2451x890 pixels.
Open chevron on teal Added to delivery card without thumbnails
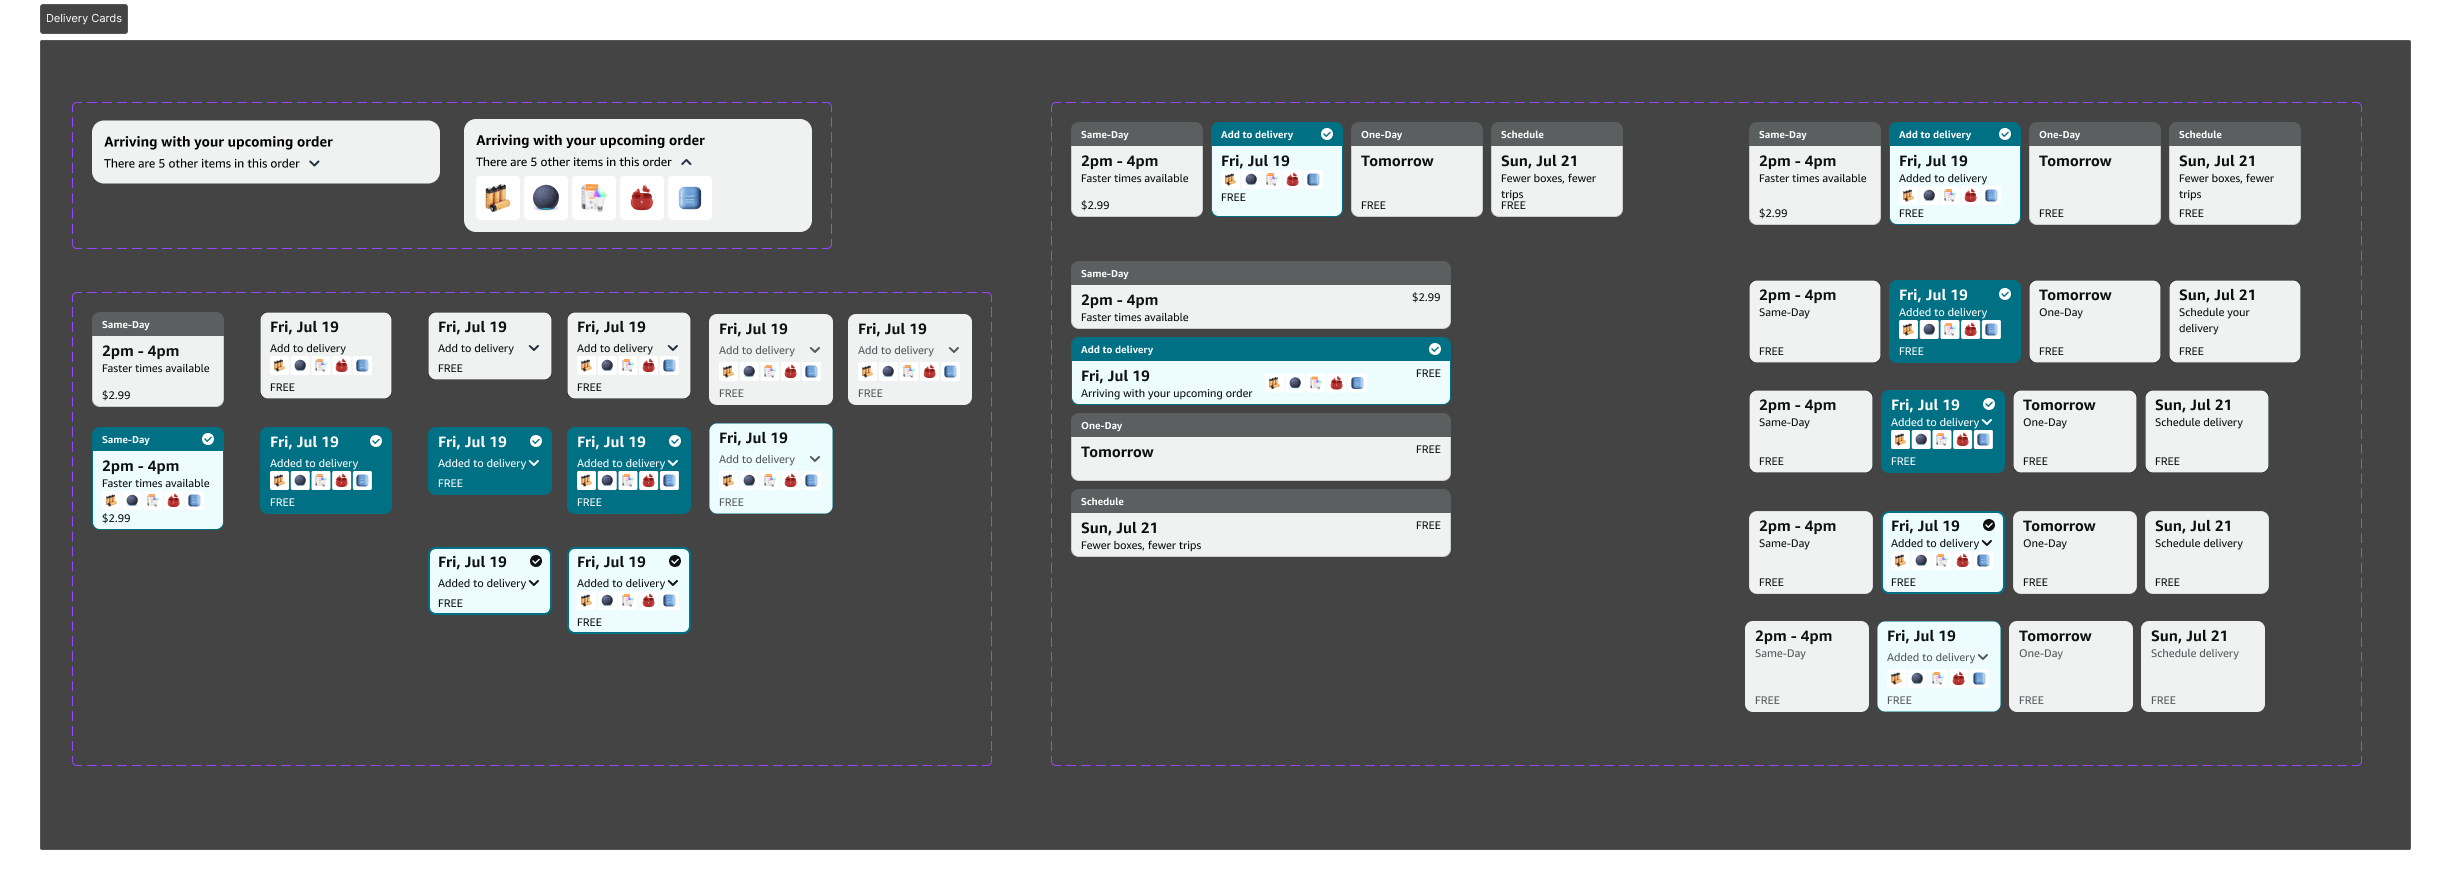click(x=534, y=463)
